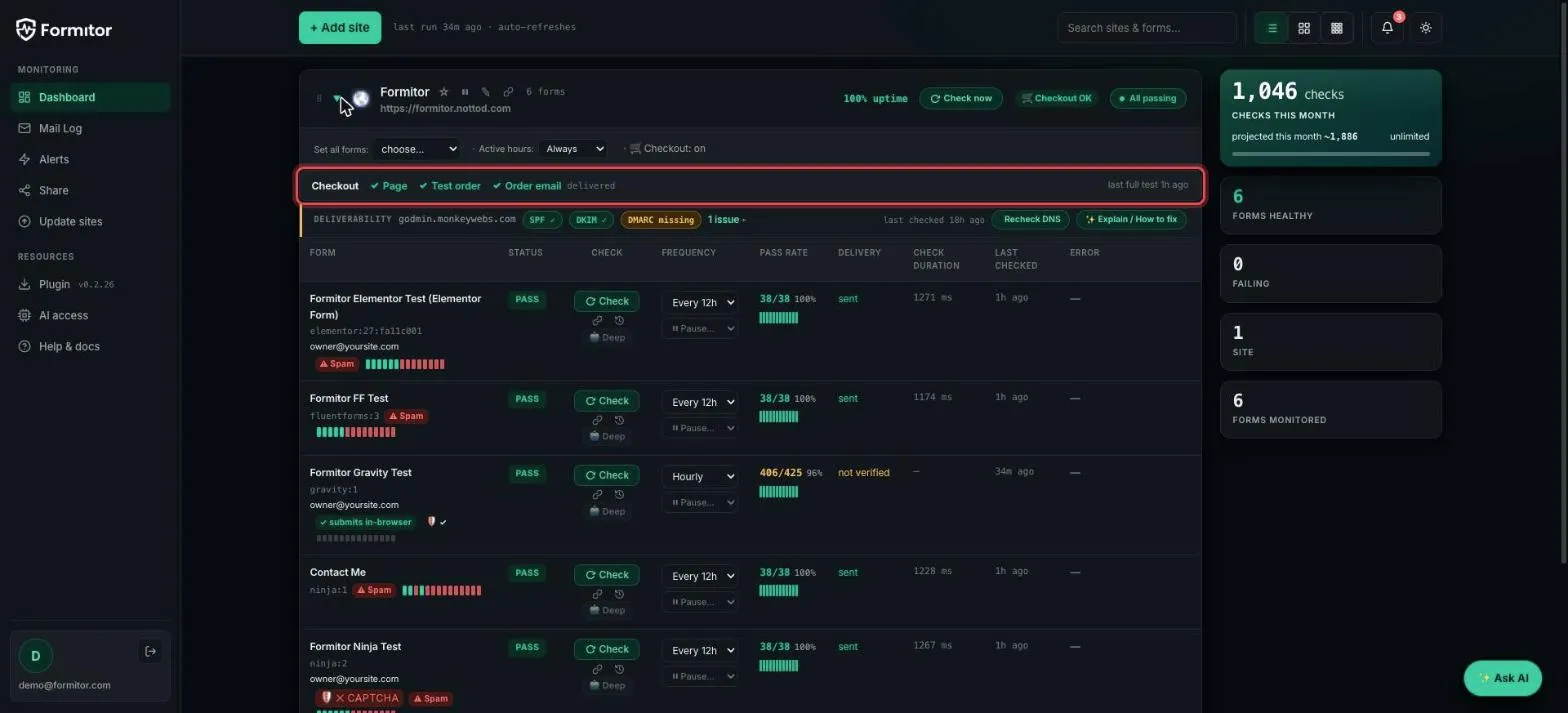Screen dimensions: 1568x713
Task: Open Plugin download in Resources
Action: coord(90,285)
